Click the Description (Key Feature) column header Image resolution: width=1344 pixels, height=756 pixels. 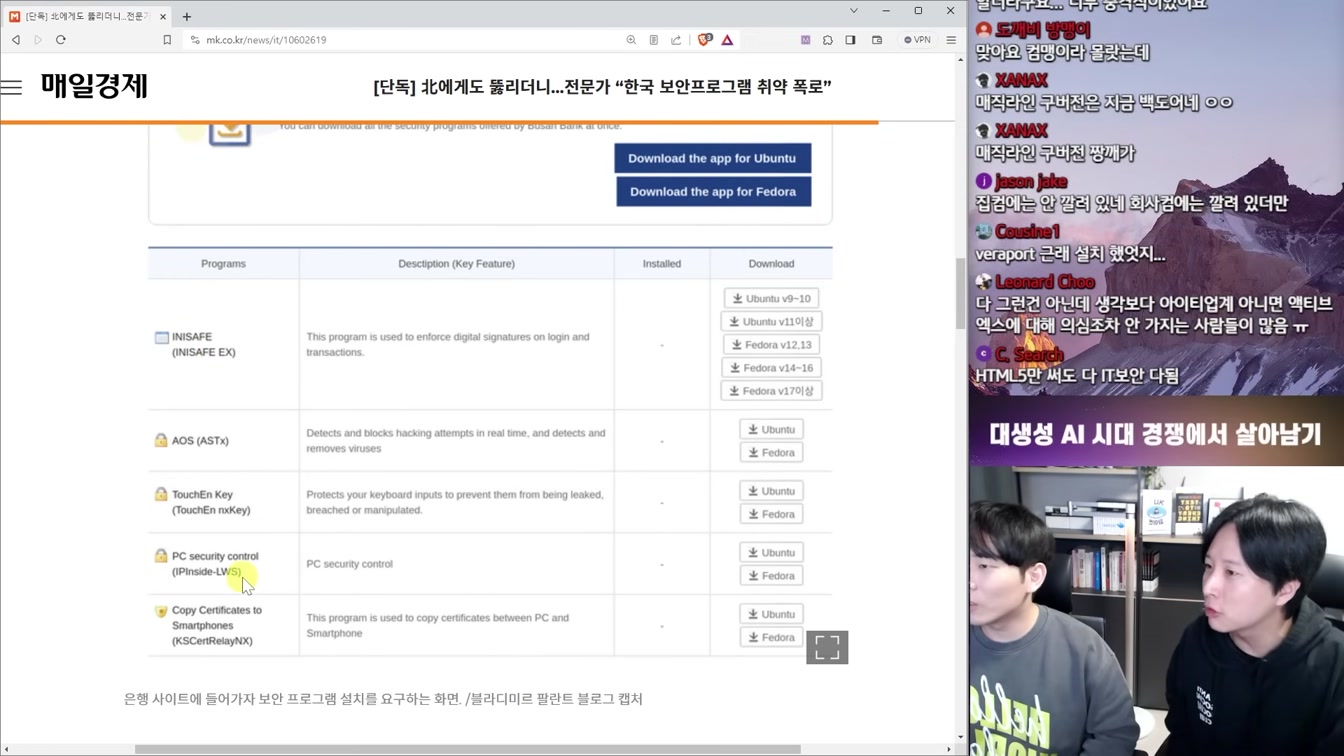[x=456, y=264]
